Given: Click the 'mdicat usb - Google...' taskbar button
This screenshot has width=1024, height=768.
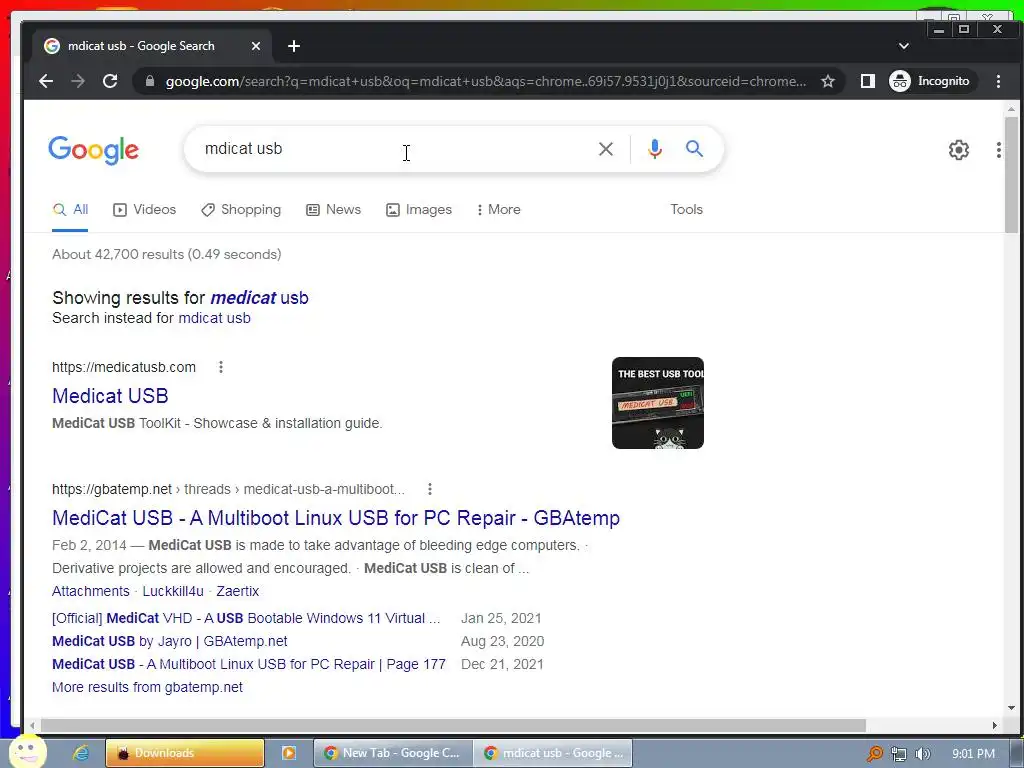Looking at the screenshot, I should click(552, 753).
